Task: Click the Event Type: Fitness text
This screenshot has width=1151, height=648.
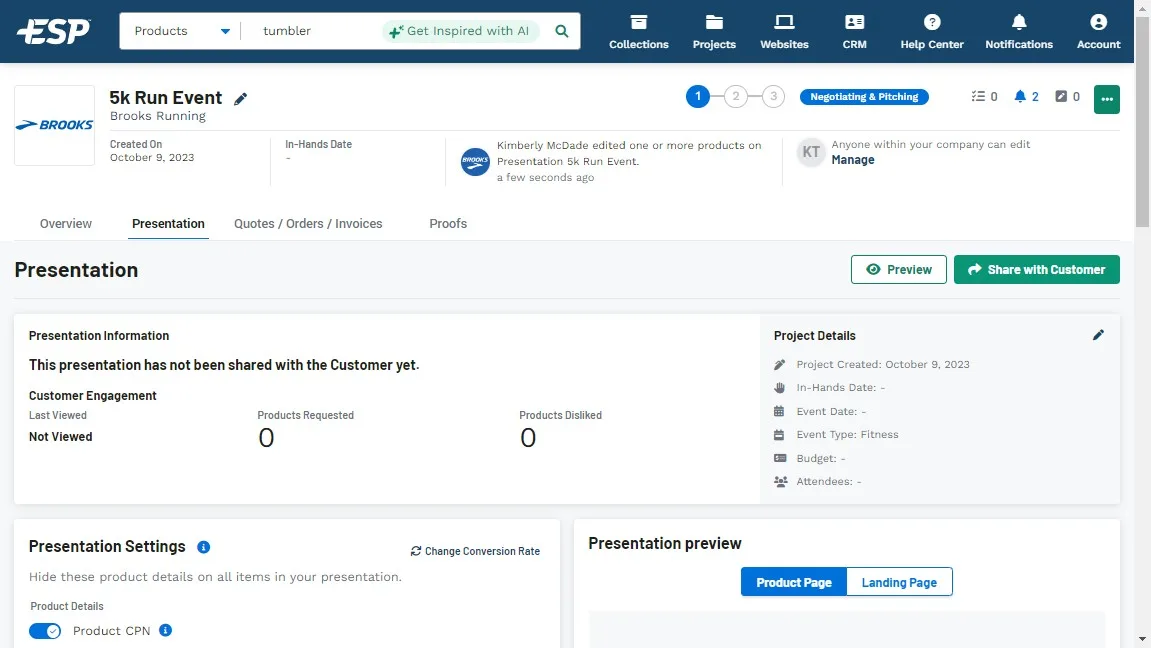Action: point(847,434)
